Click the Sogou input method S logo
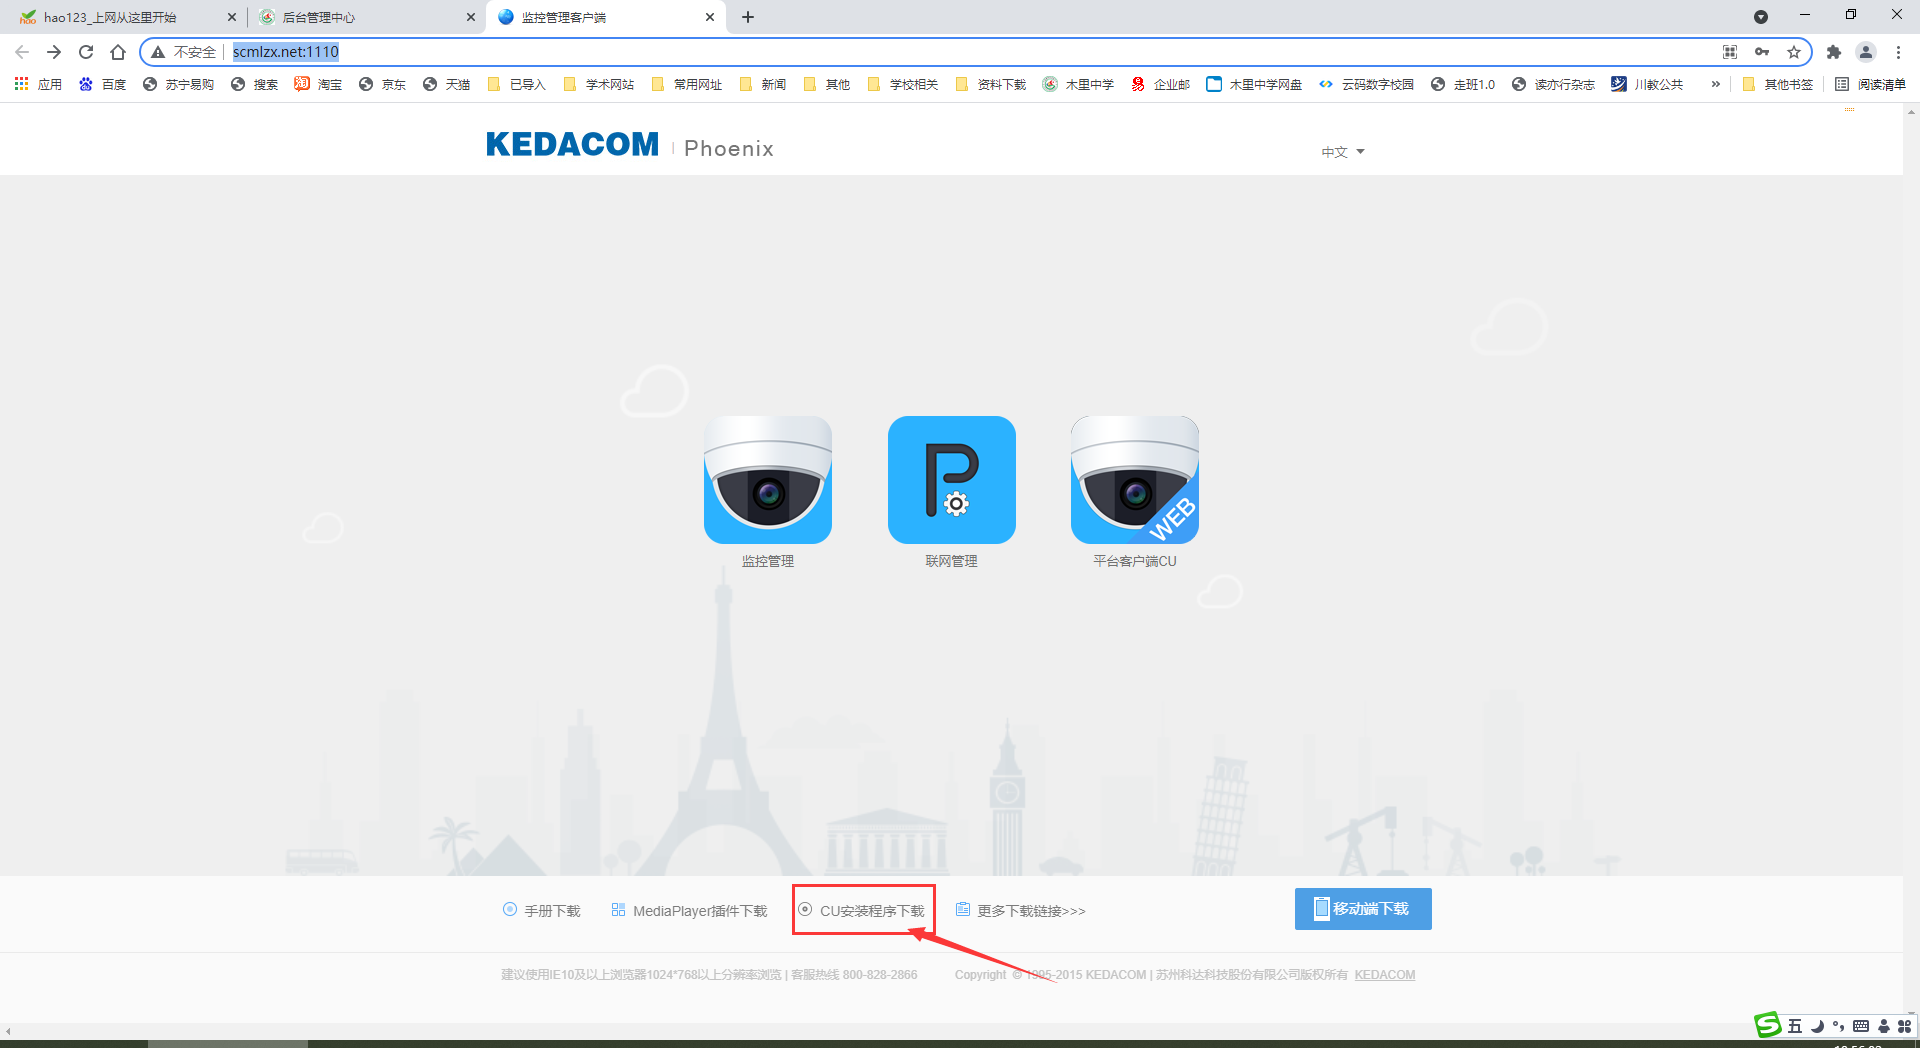Screen dimensions: 1920x1048 (1768, 1025)
